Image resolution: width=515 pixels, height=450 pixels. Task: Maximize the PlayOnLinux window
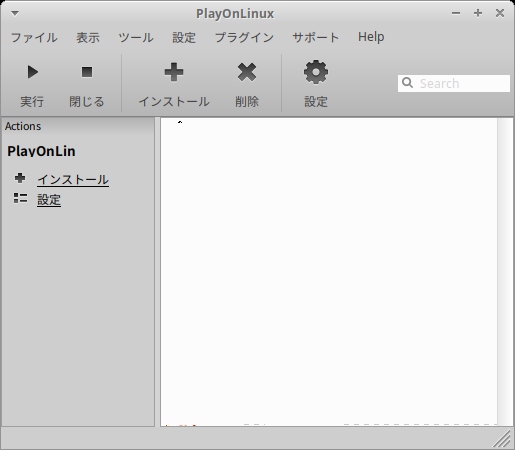point(478,13)
